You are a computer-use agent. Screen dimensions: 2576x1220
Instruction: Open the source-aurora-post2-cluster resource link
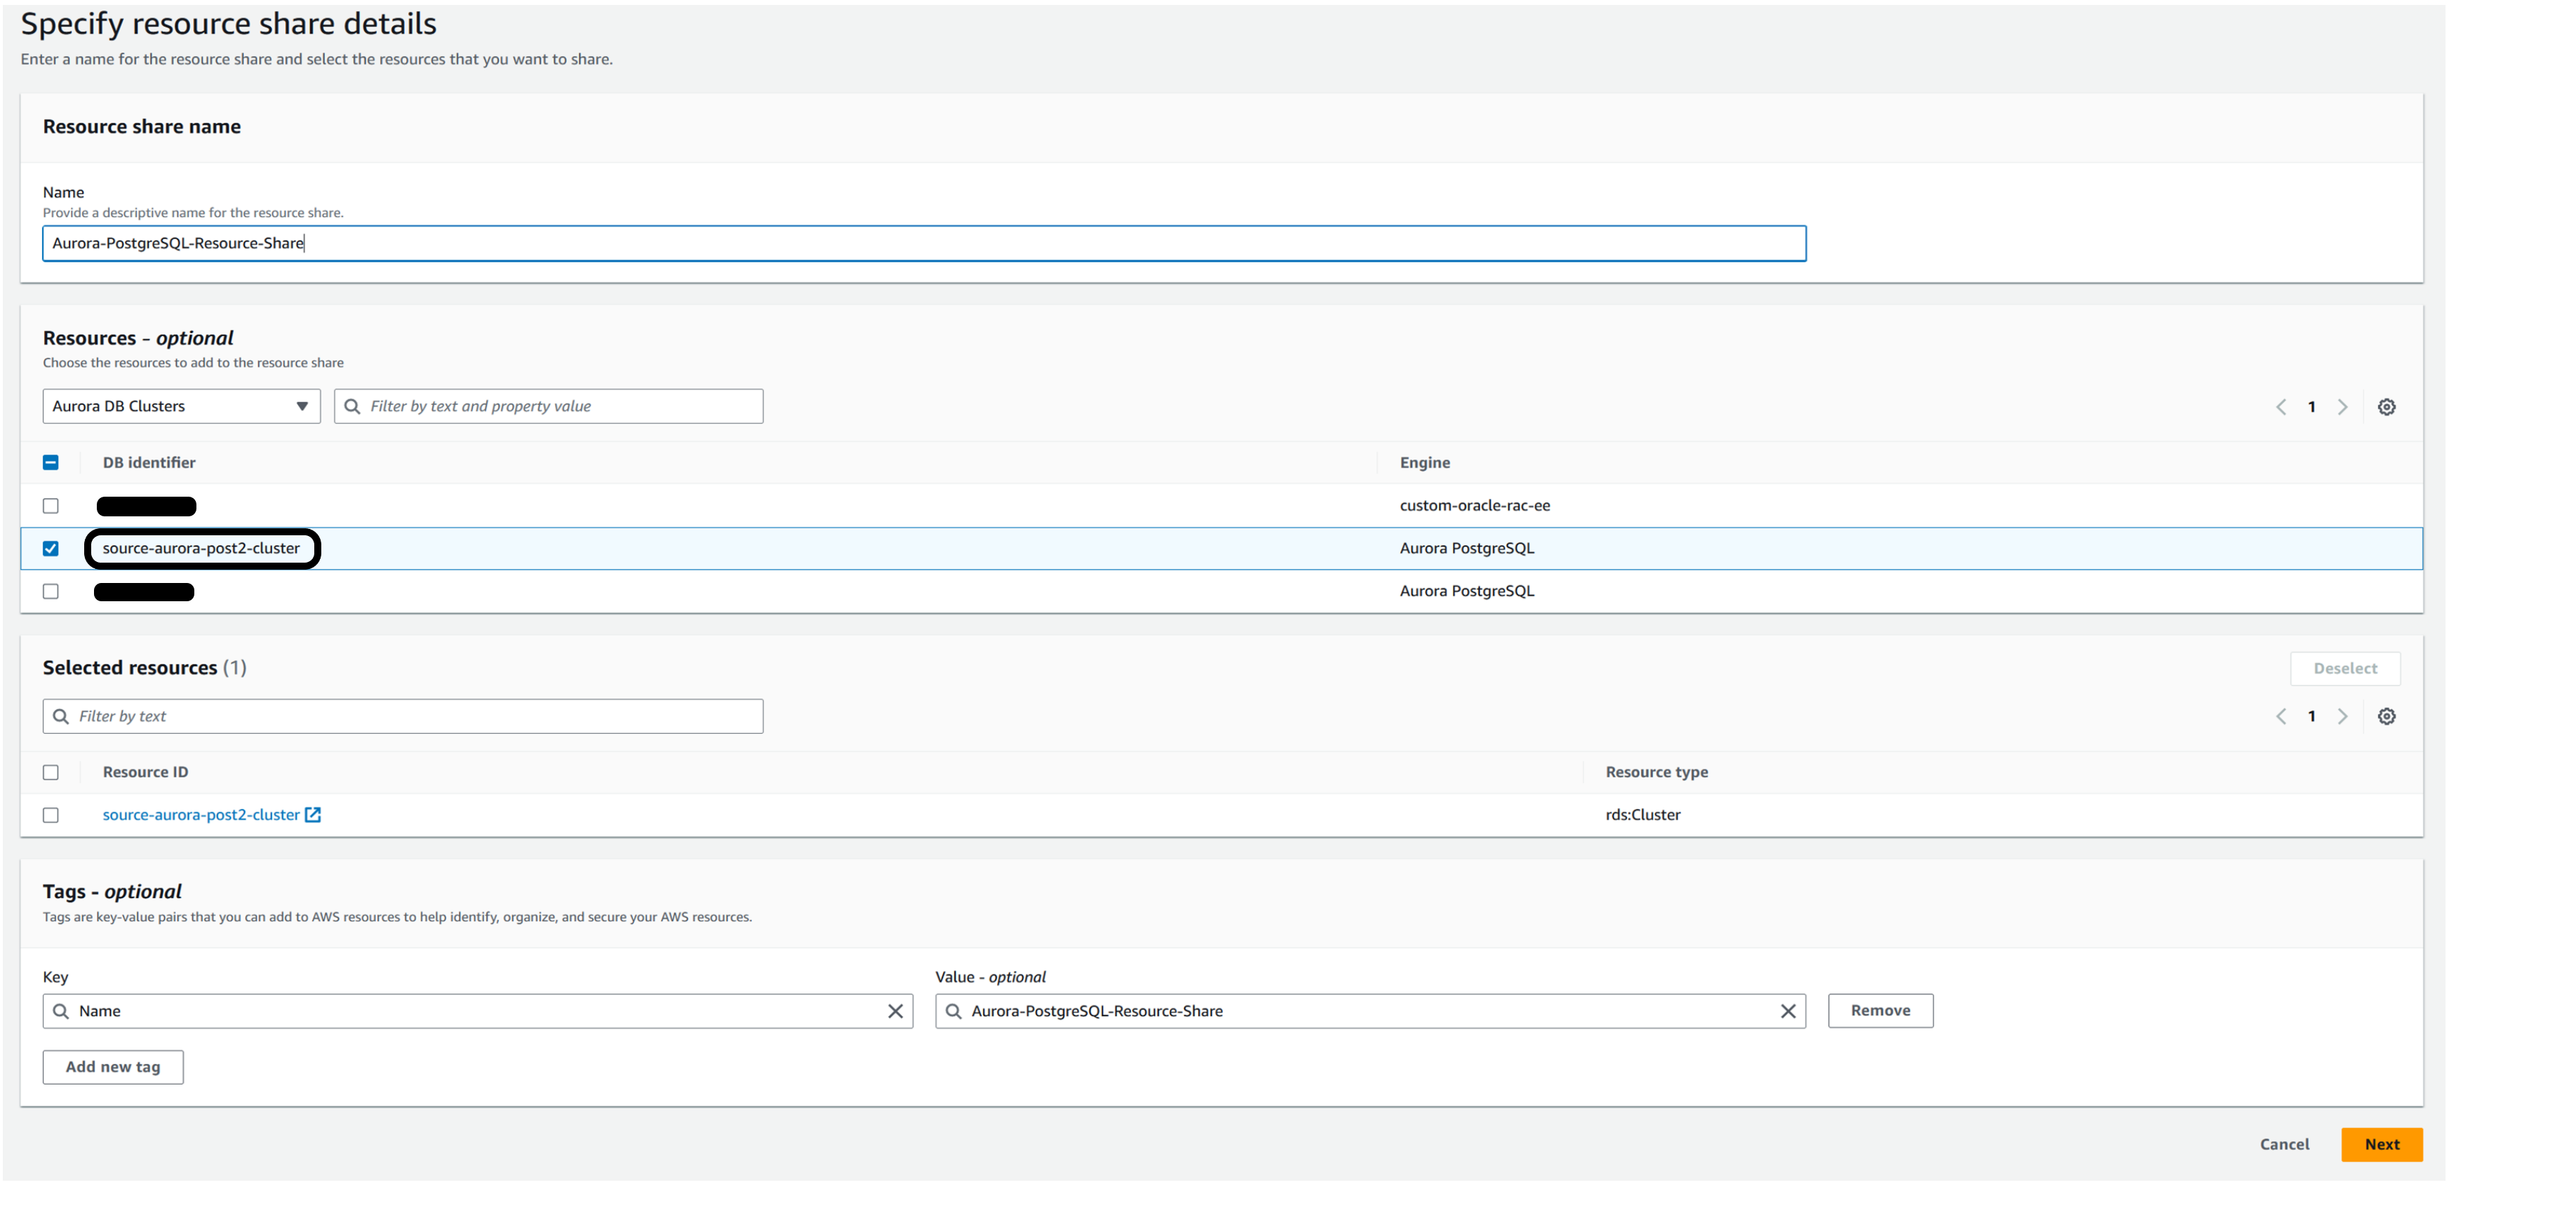click(200, 815)
